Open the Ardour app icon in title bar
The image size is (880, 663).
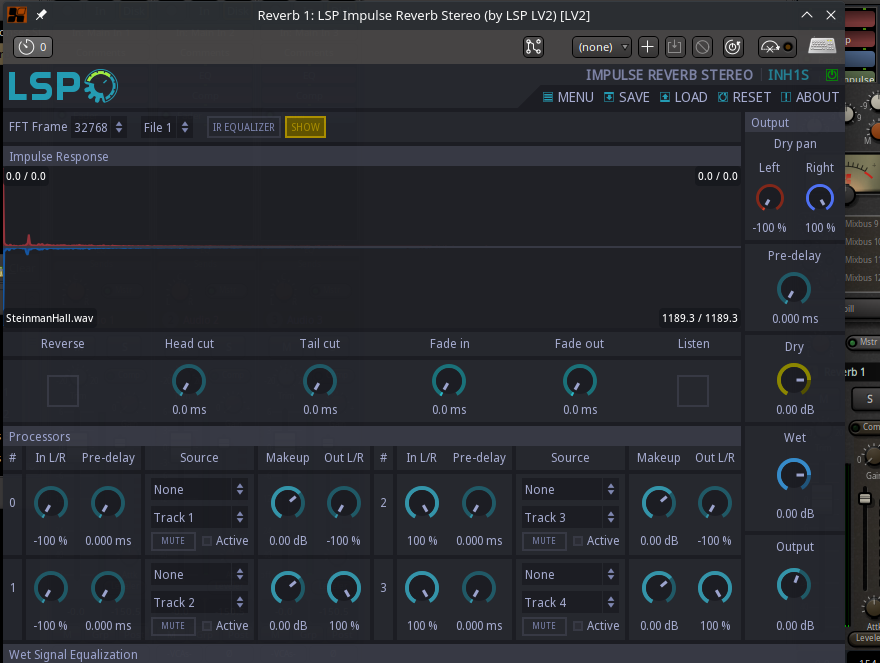click(x=17, y=15)
